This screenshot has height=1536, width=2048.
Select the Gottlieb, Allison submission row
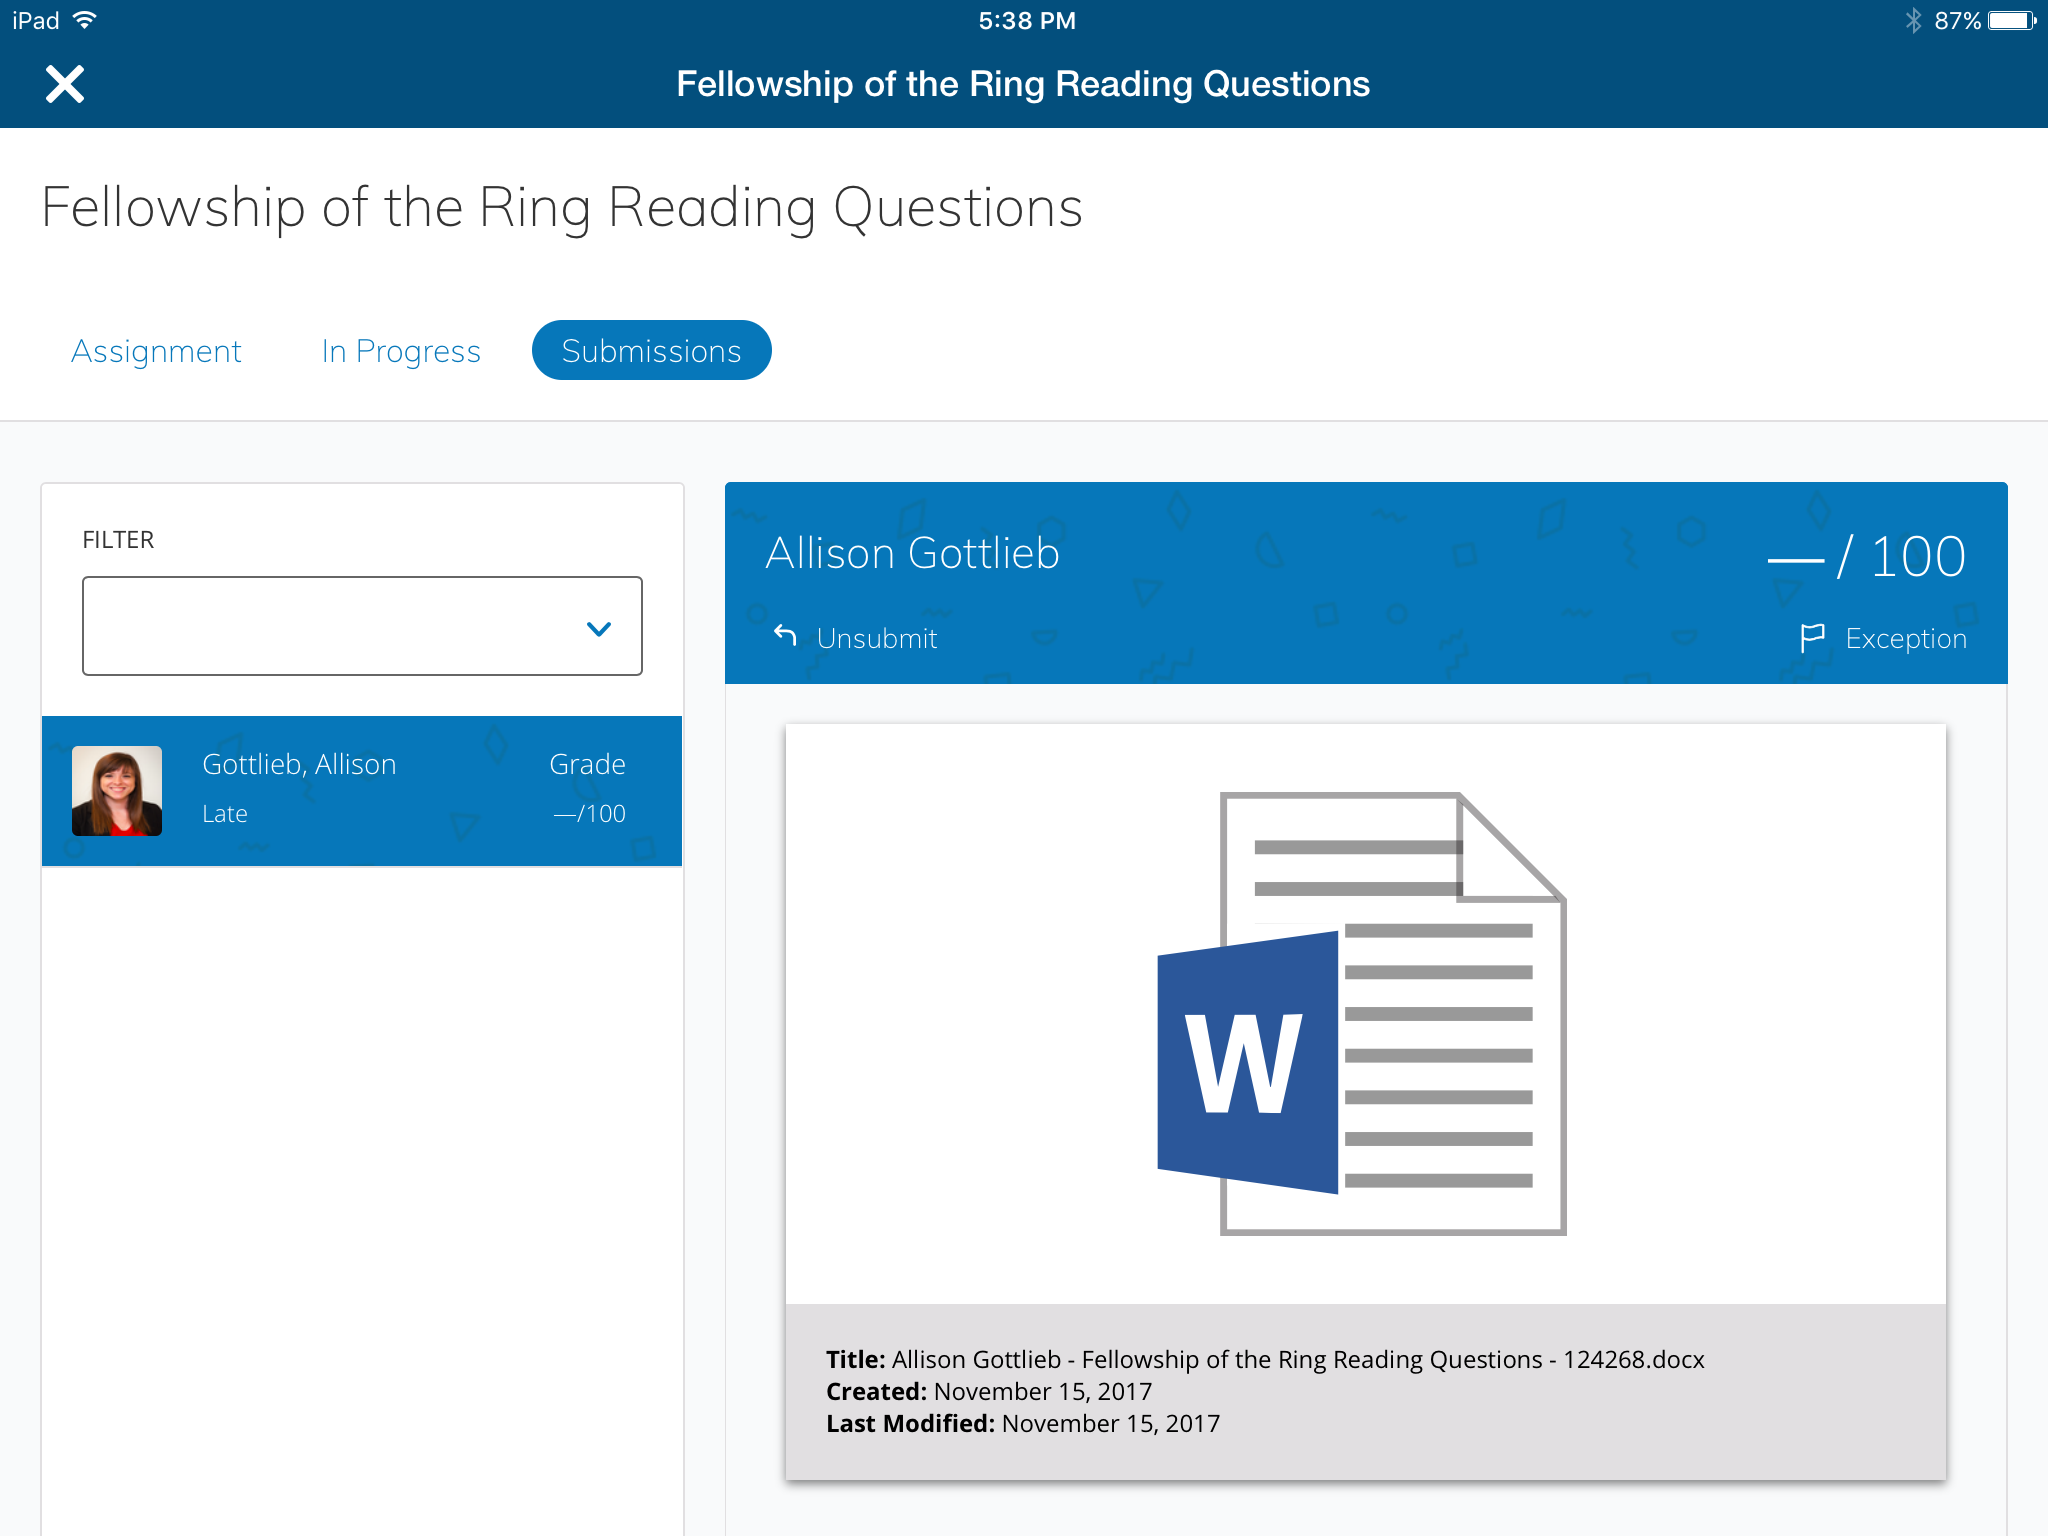[x=362, y=790]
